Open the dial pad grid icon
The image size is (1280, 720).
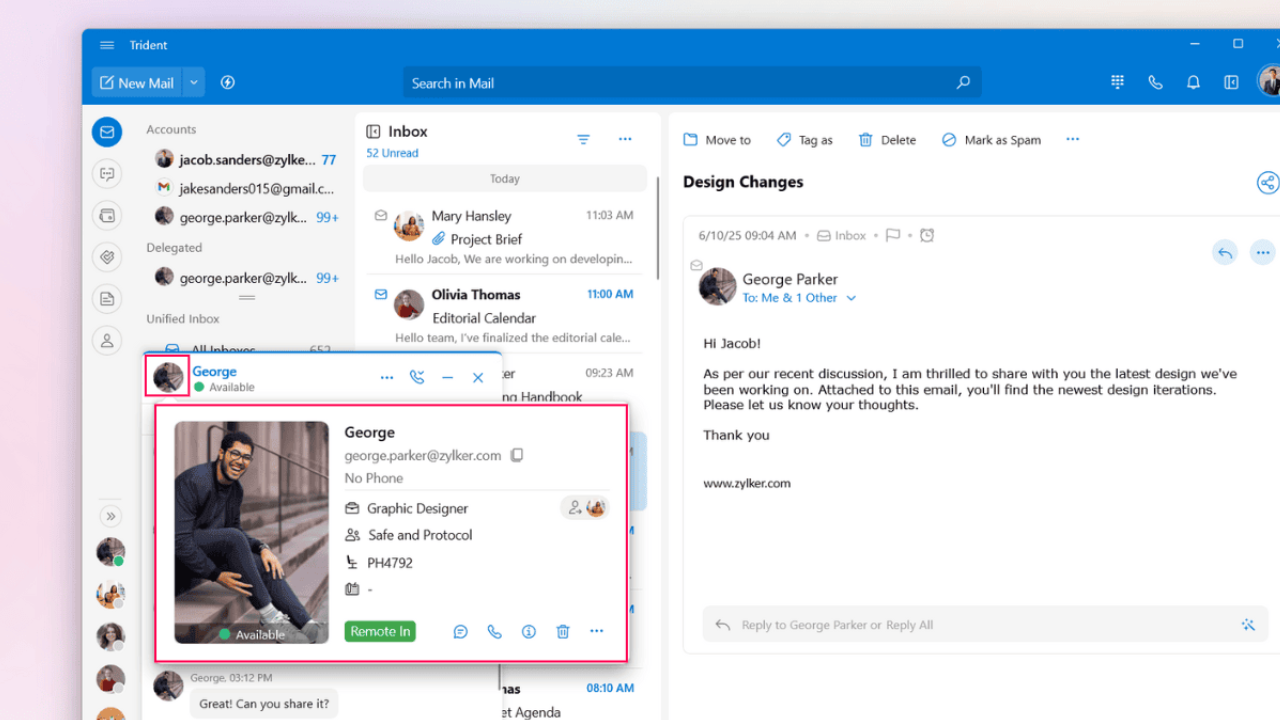tap(1118, 83)
